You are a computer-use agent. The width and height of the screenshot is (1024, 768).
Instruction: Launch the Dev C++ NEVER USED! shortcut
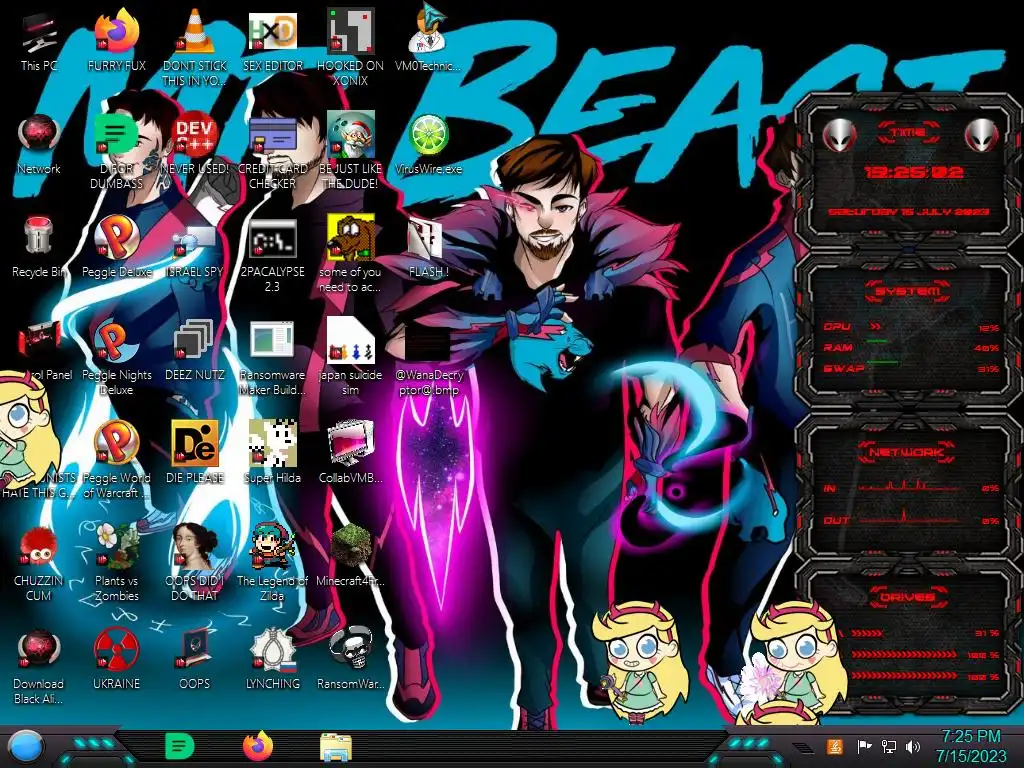tap(195, 144)
